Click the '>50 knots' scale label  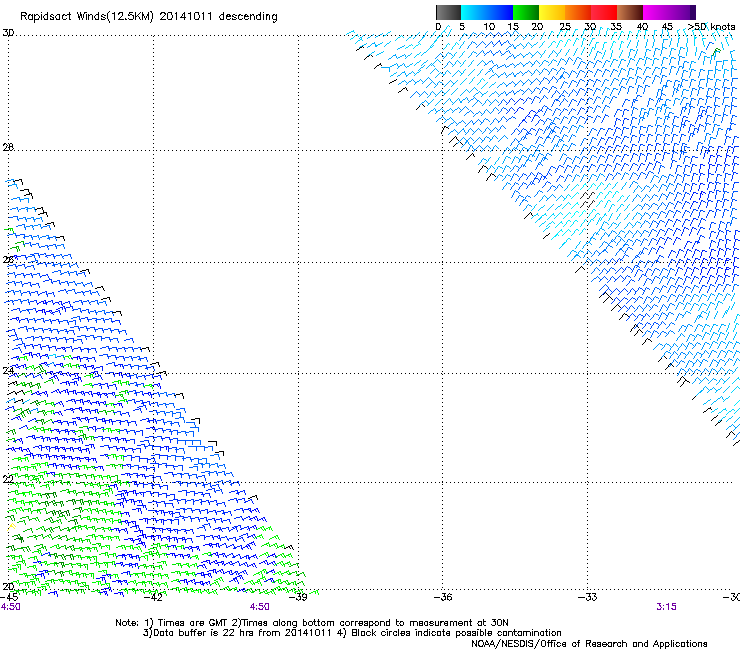pos(712,27)
